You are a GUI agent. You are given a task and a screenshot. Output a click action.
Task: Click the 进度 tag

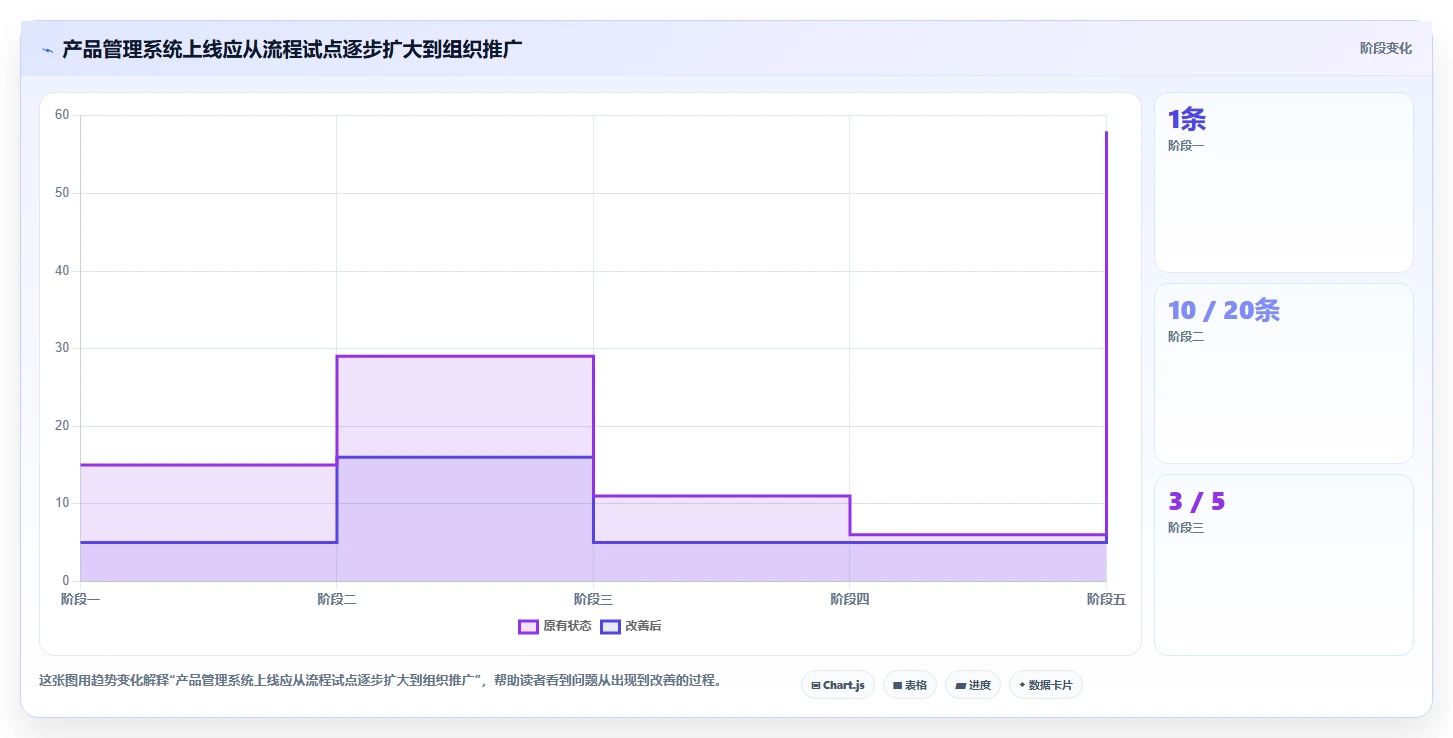973,685
